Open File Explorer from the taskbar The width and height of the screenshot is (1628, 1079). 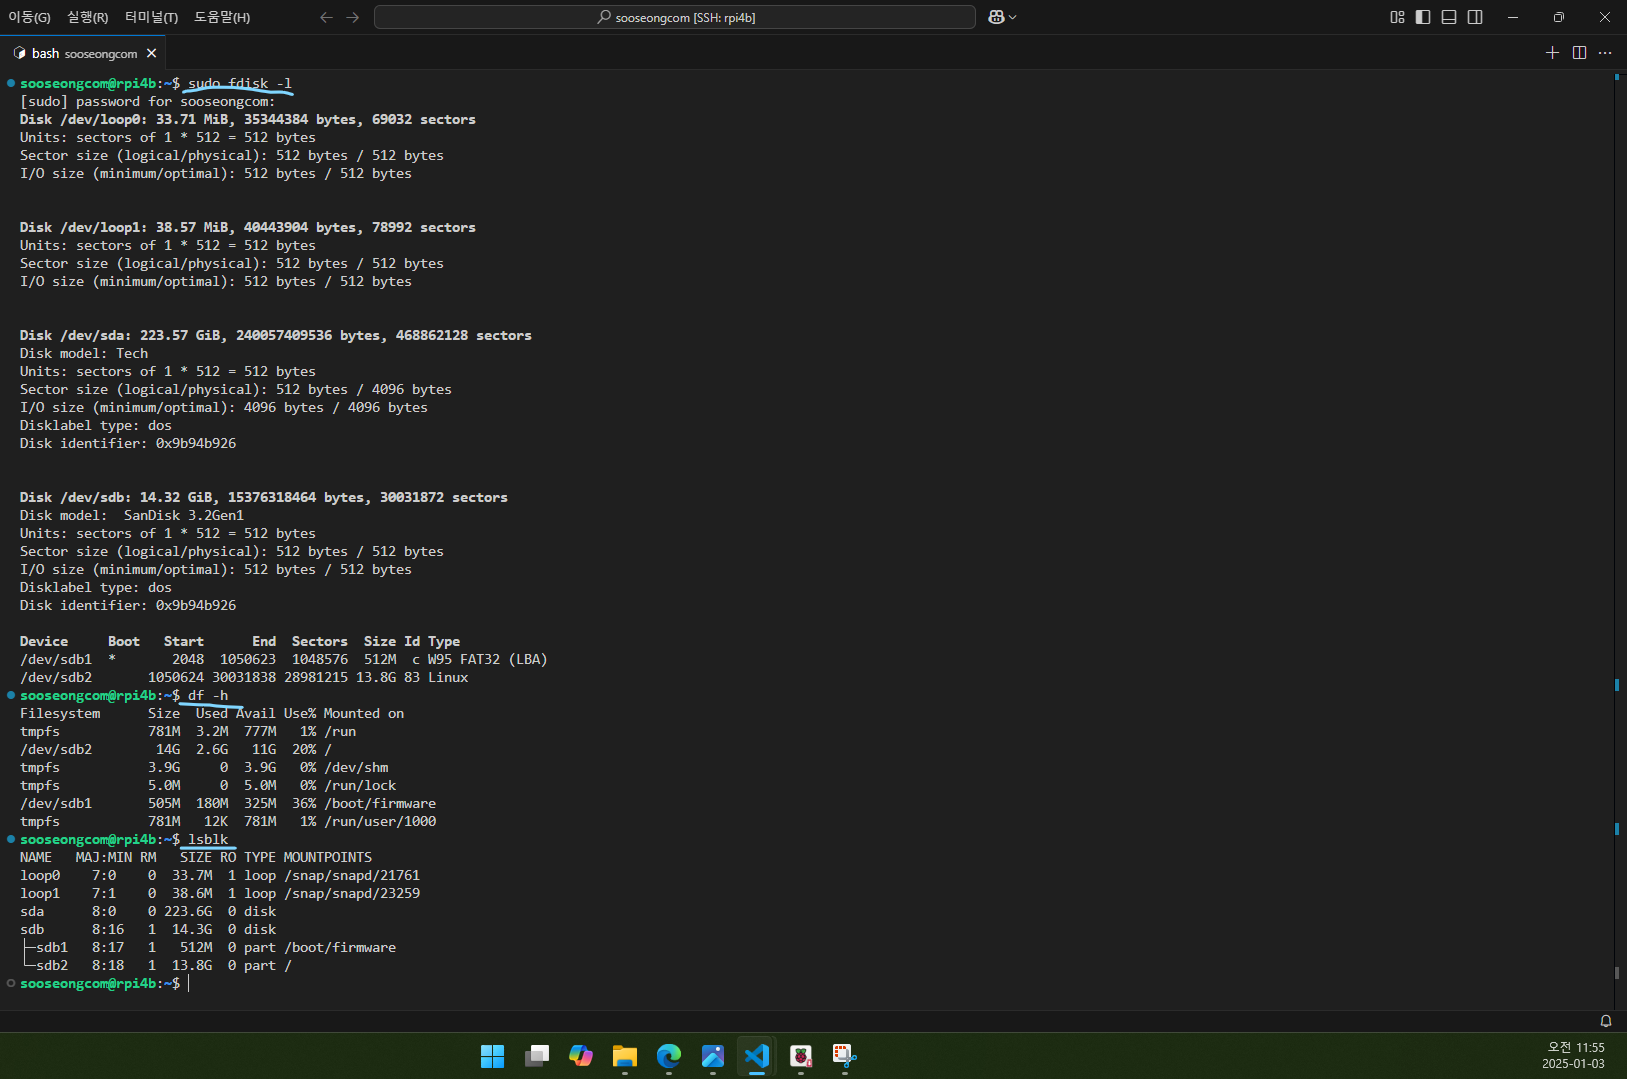[x=625, y=1056]
